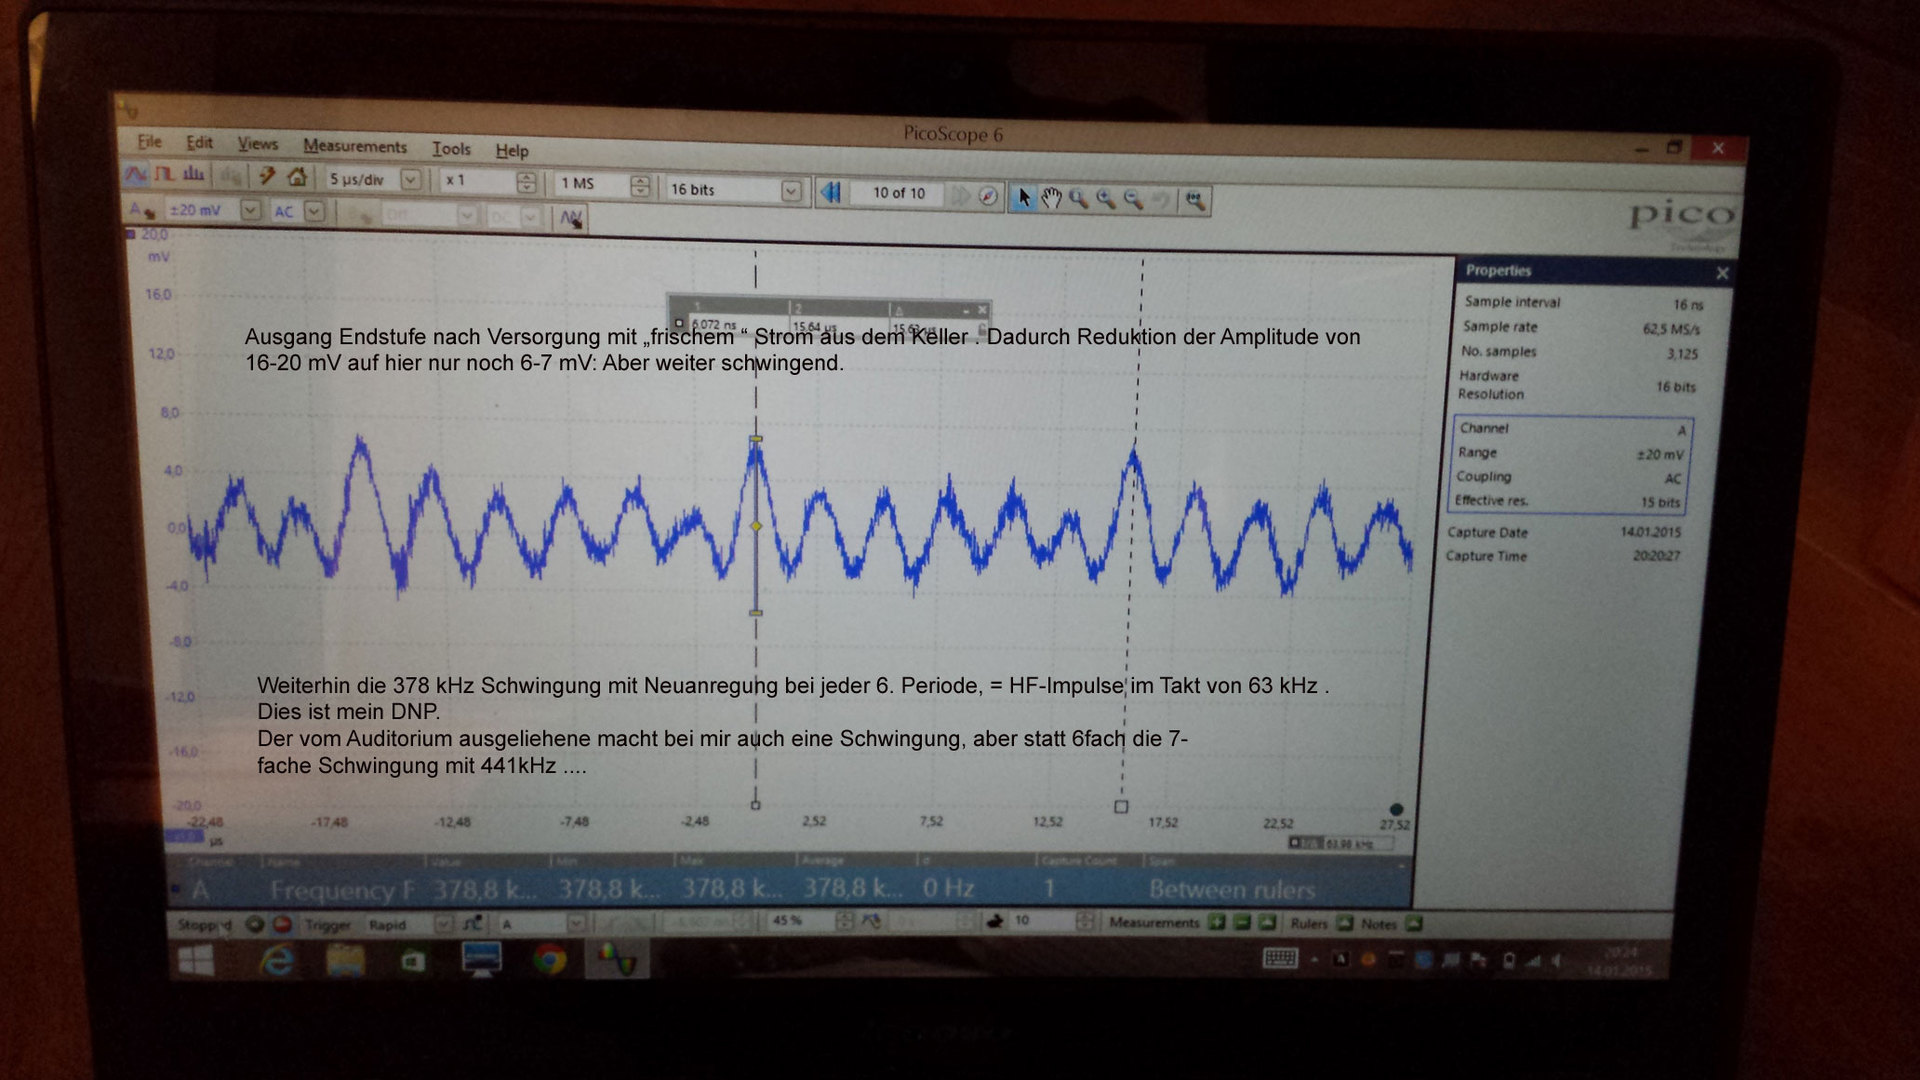The width and height of the screenshot is (1920, 1080).
Task: Switch to Scope mode
Action: coord(136,174)
